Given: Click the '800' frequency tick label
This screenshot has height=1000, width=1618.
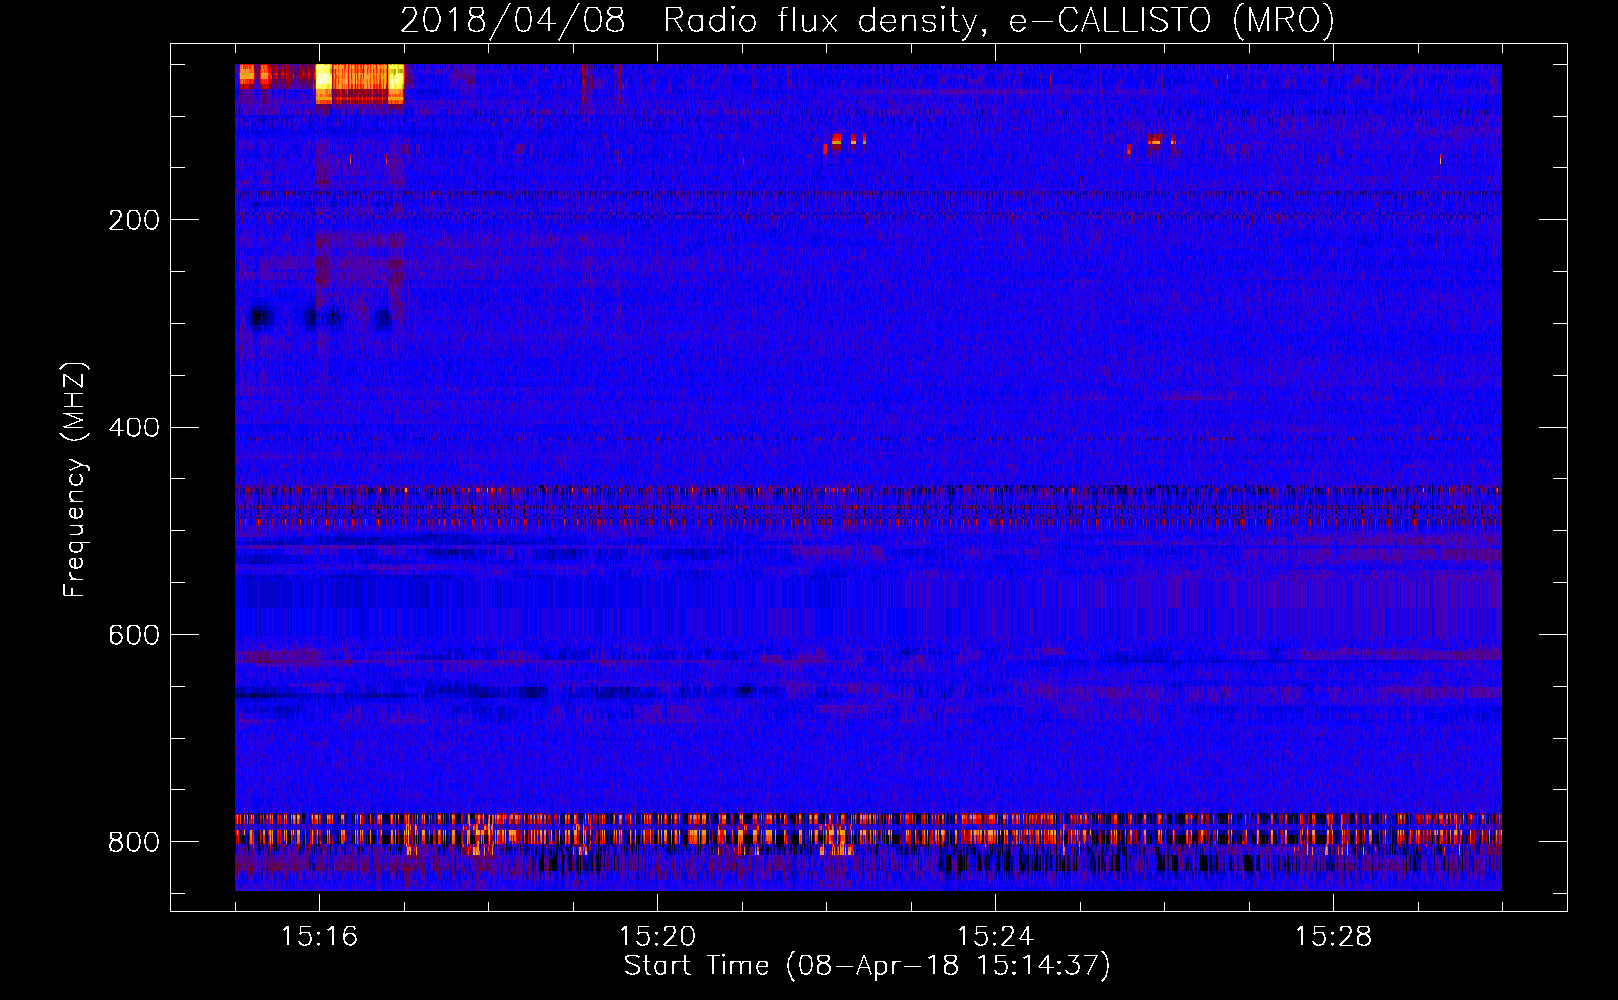Looking at the screenshot, I should click(134, 842).
